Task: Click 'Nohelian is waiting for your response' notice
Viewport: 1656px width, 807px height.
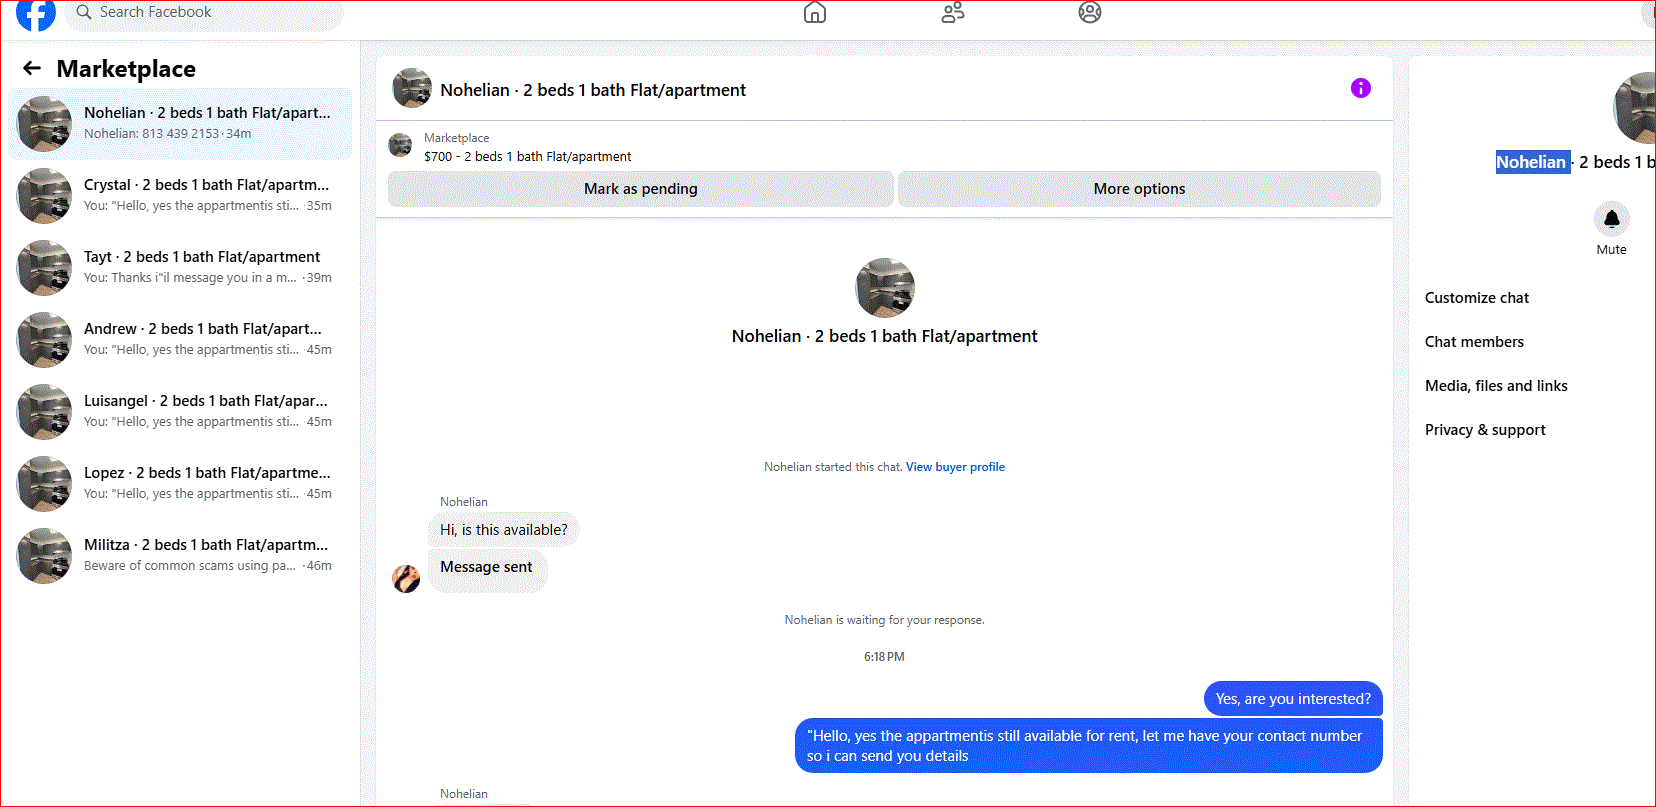Action: (885, 620)
